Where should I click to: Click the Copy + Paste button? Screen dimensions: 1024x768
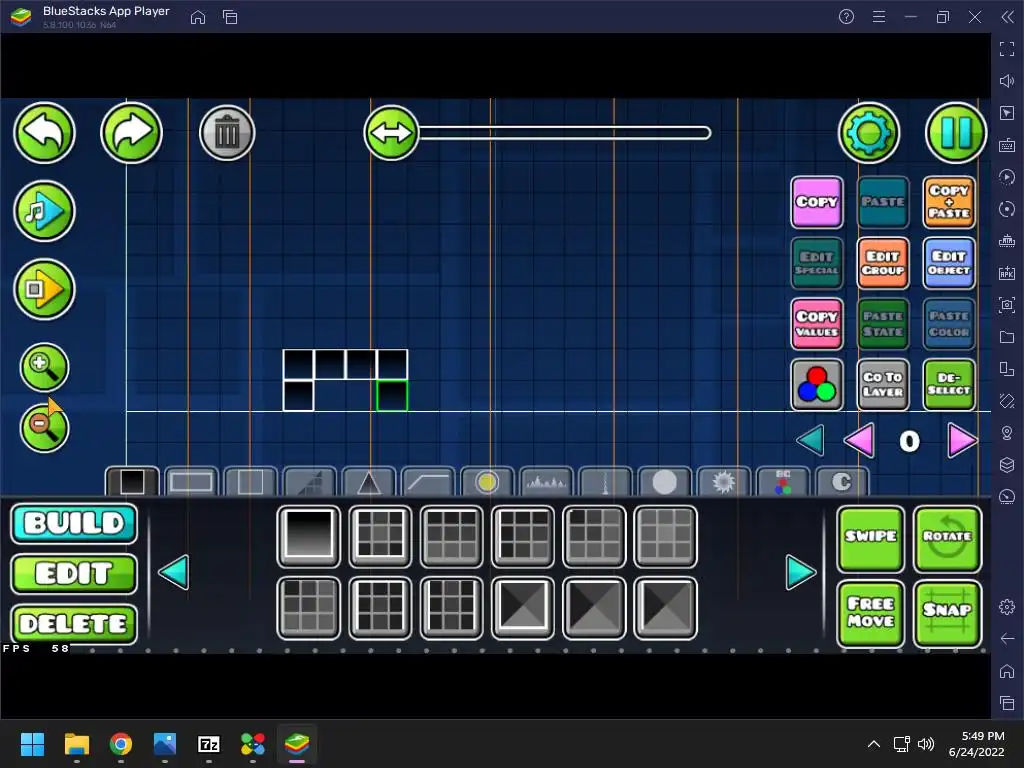point(949,202)
